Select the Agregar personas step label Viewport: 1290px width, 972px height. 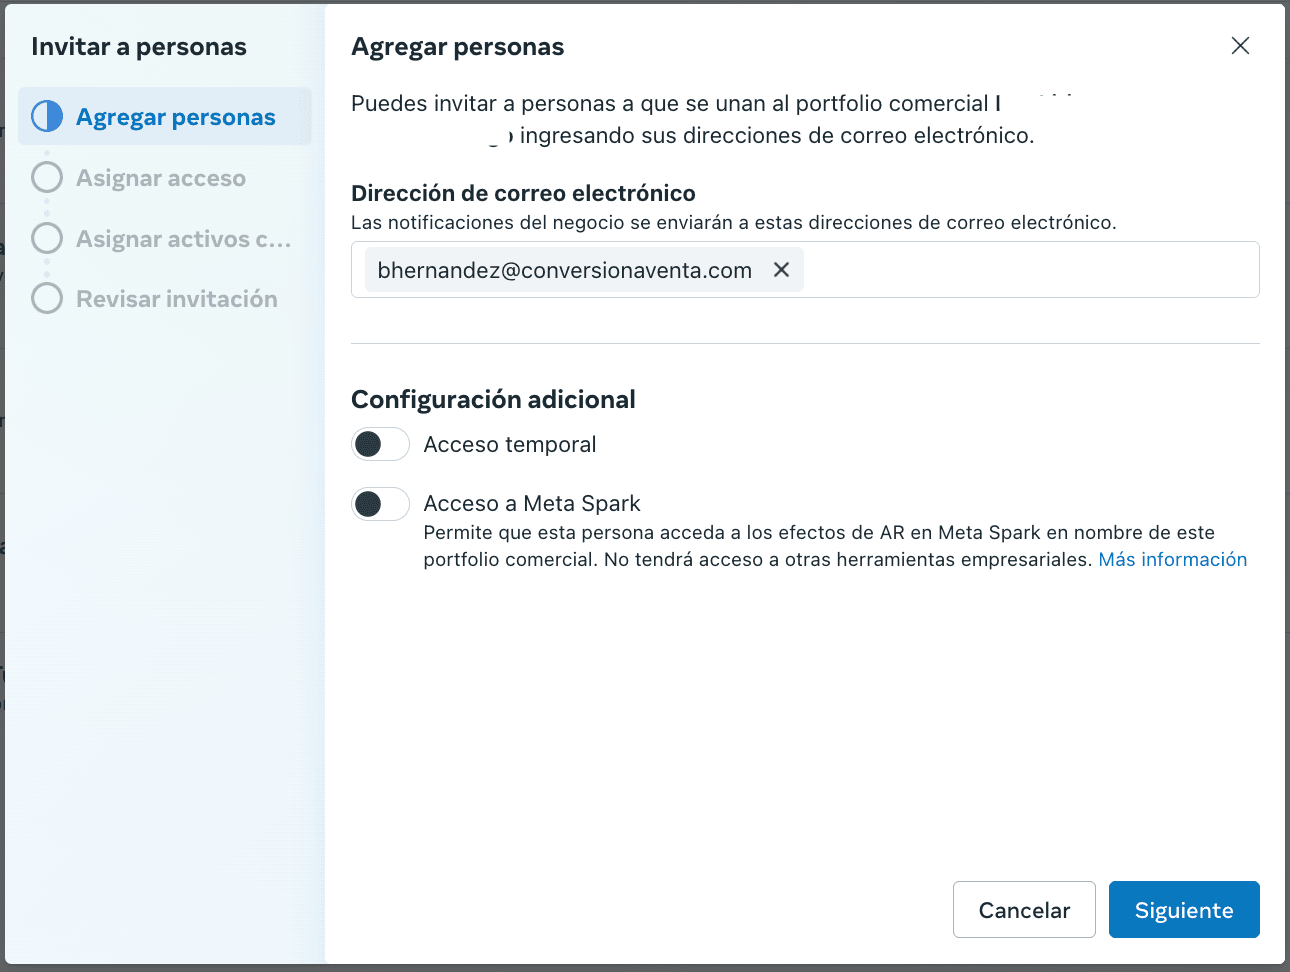point(176,117)
